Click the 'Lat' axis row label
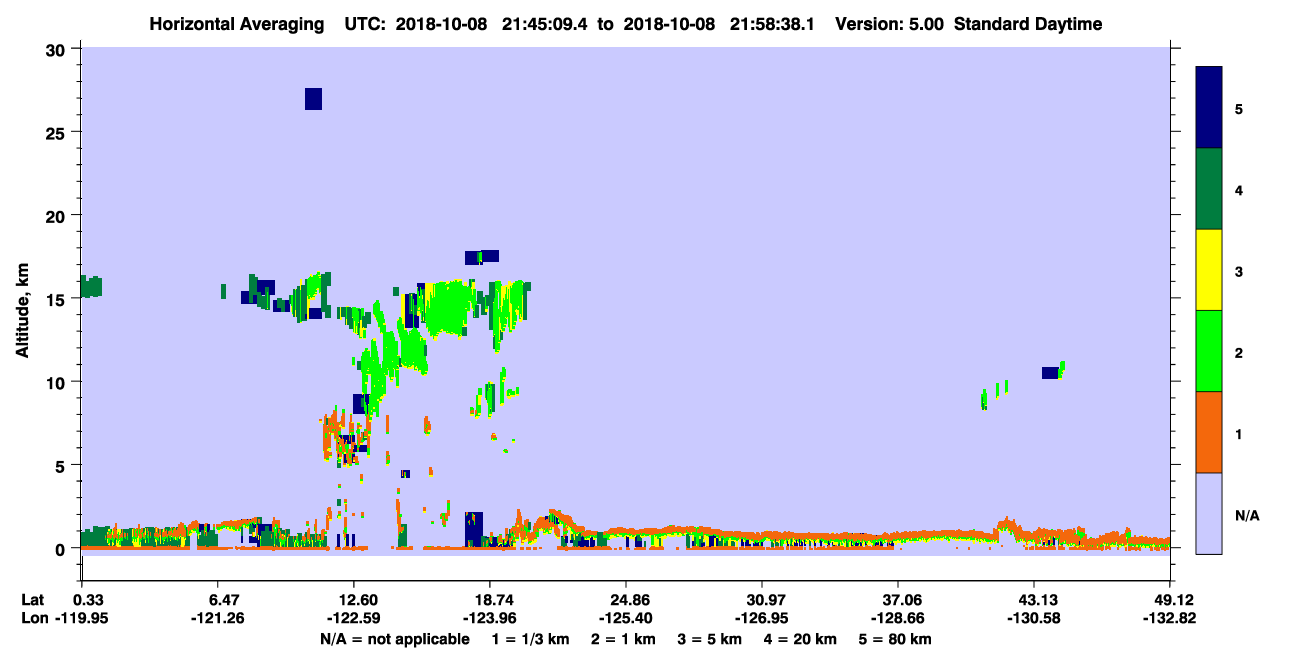Screen dimensions: 1300x667 32,600
